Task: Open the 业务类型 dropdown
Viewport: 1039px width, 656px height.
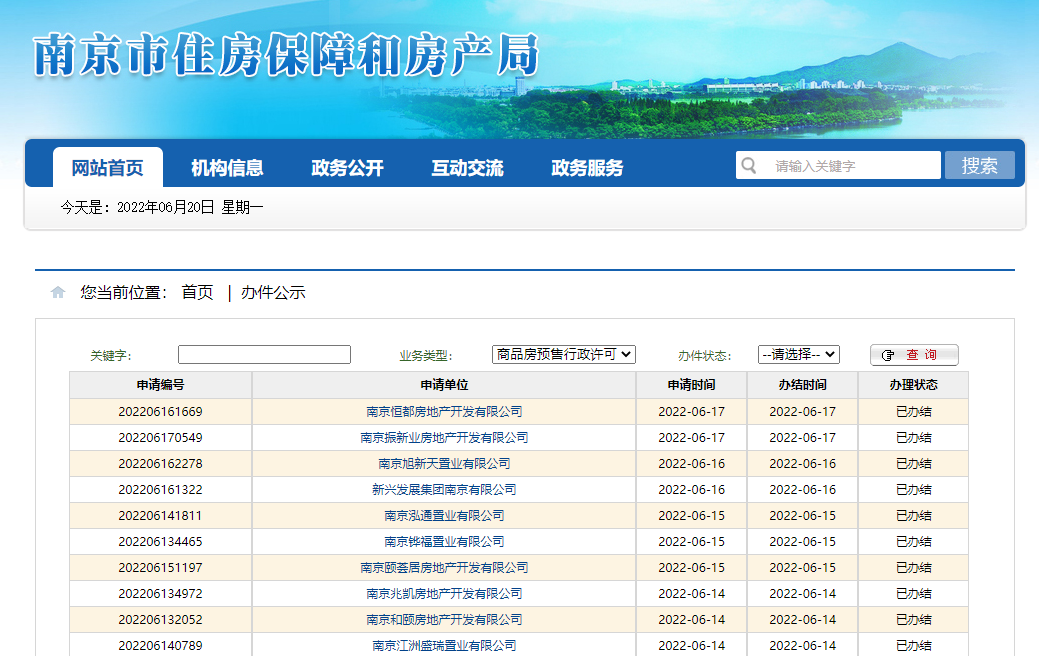Action: pyautogui.click(x=564, y=354)
